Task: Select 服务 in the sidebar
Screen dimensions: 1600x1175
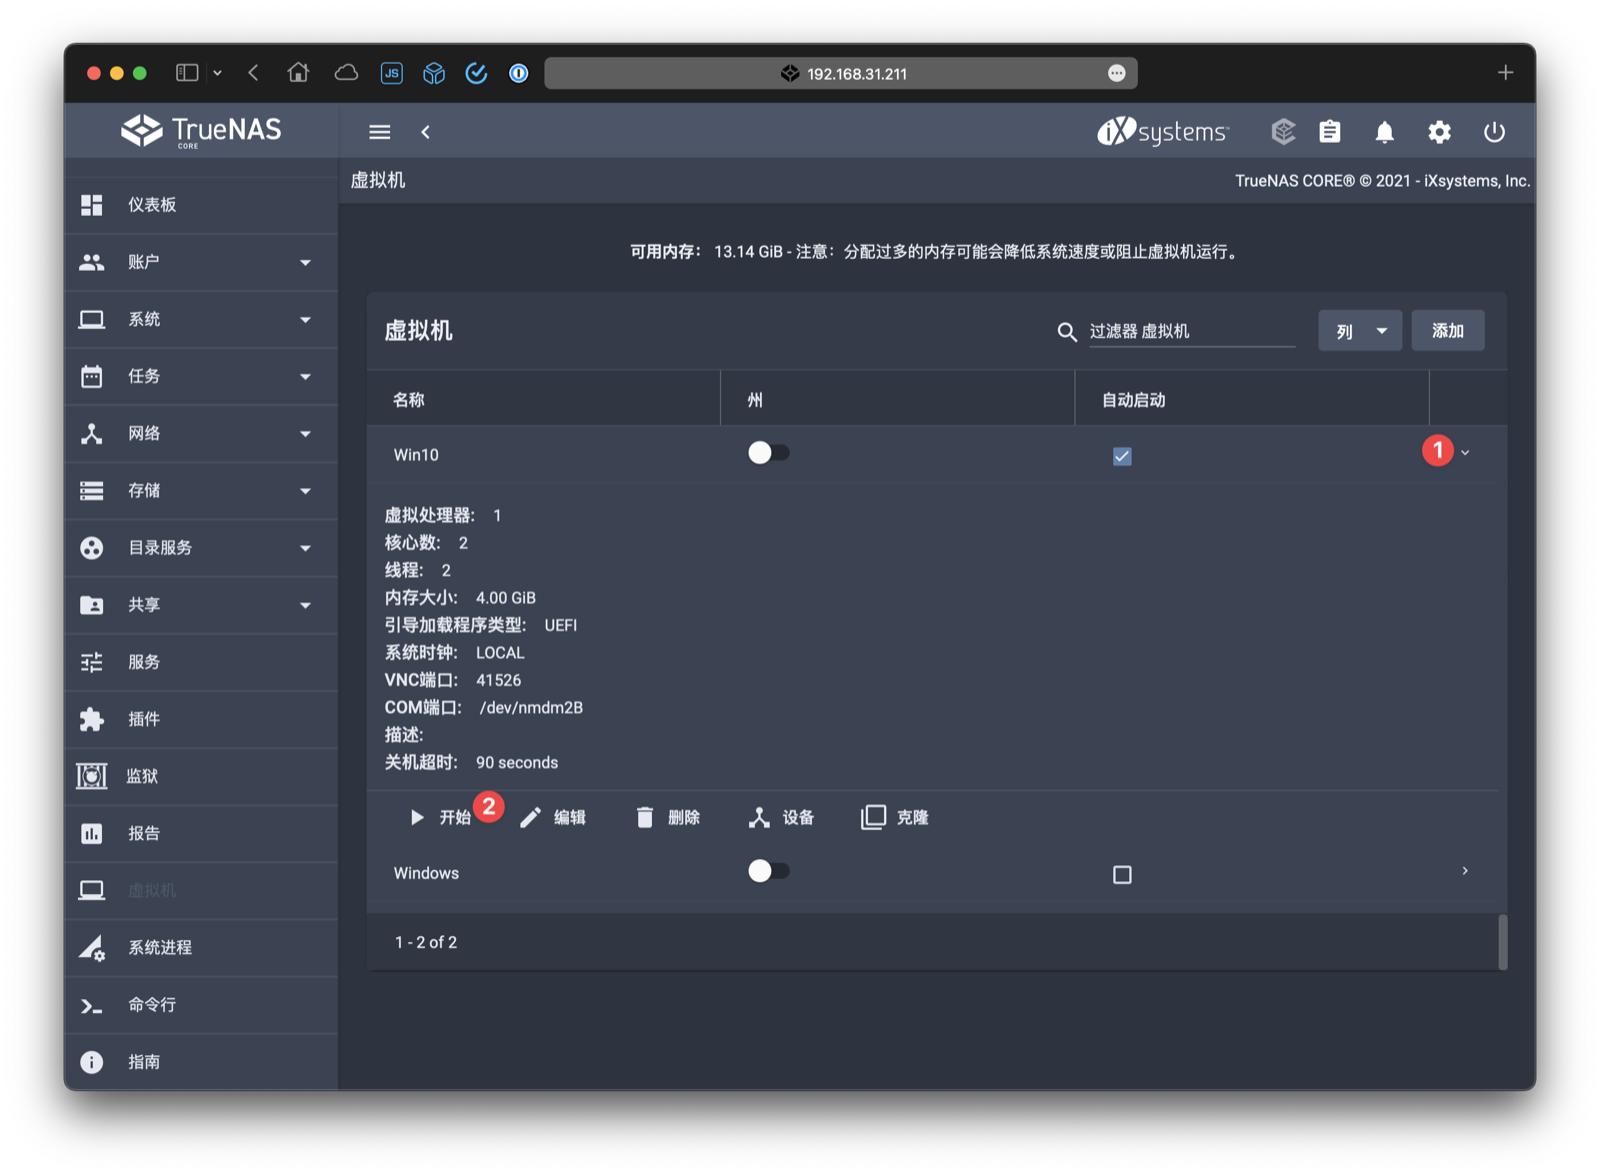Action: click(145, 661)
